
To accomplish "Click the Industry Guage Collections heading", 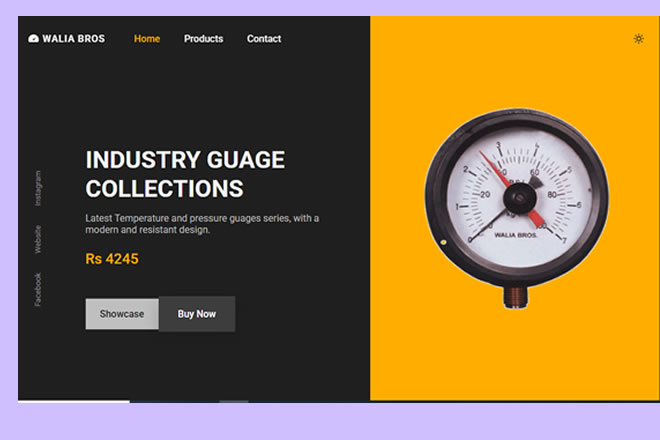I will 185,174.
